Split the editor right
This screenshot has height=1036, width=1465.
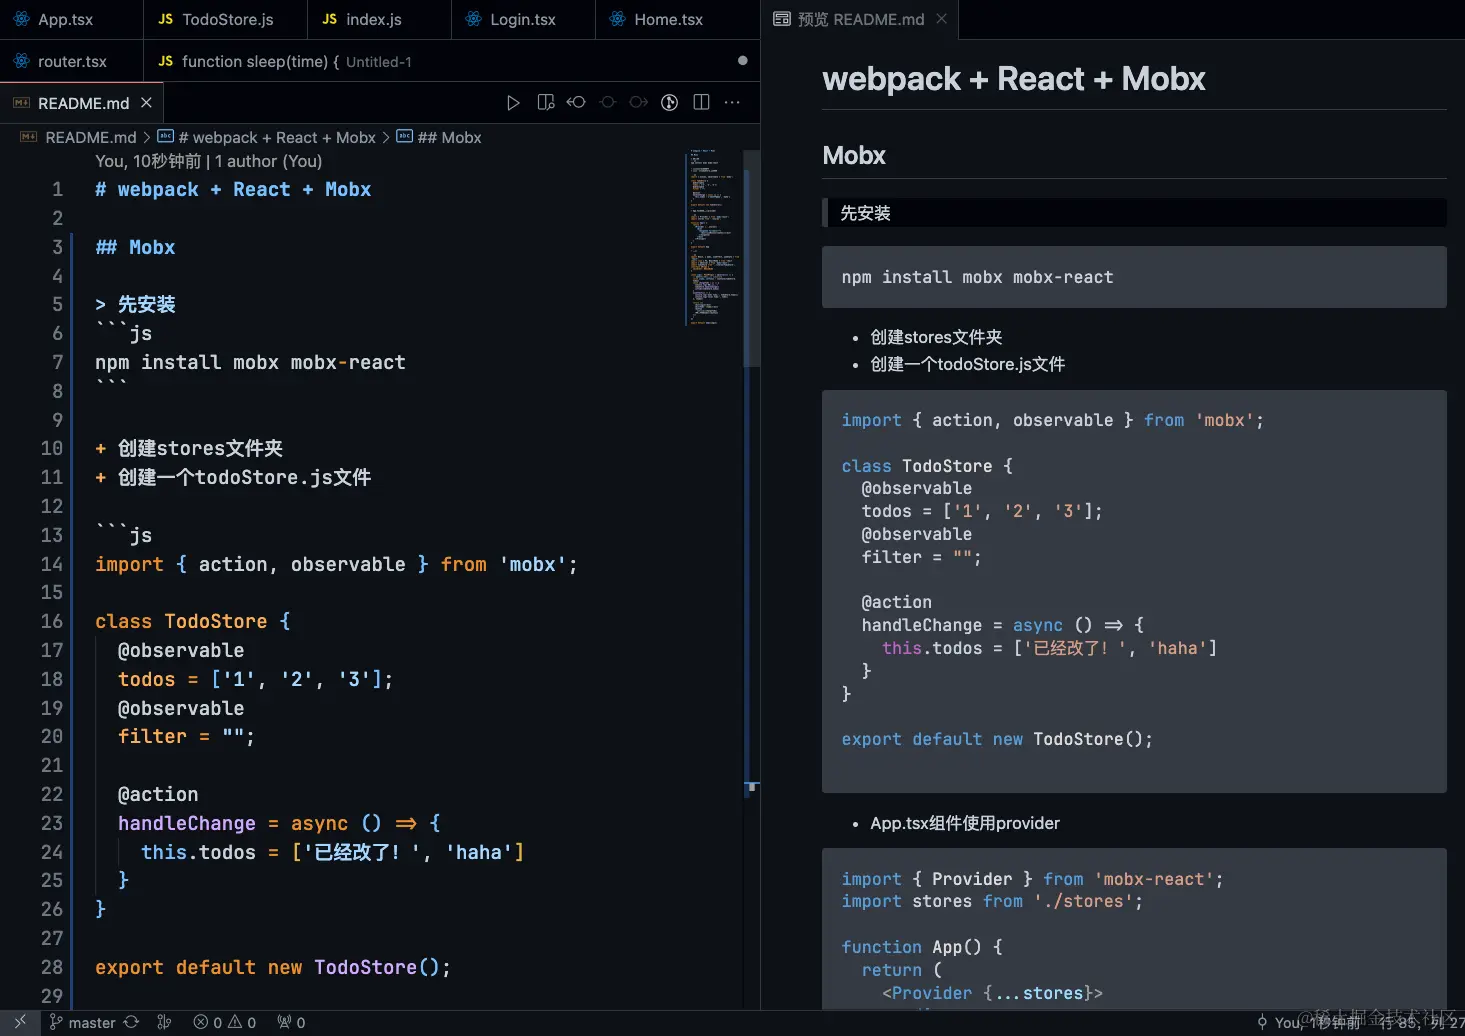point(701,102)
